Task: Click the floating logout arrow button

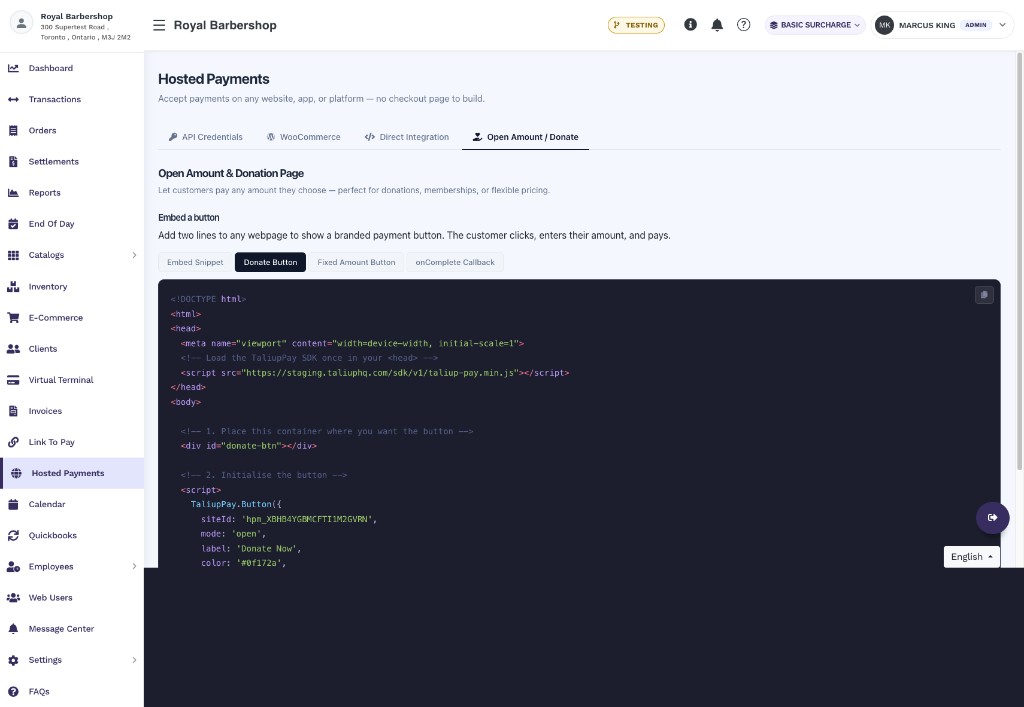Action: (993, 518)
